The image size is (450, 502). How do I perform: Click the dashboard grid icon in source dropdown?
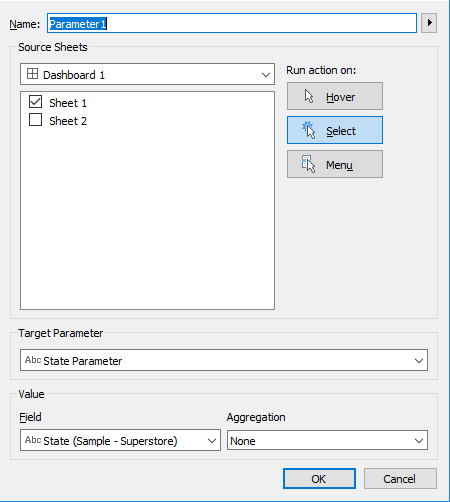[32, 74]
